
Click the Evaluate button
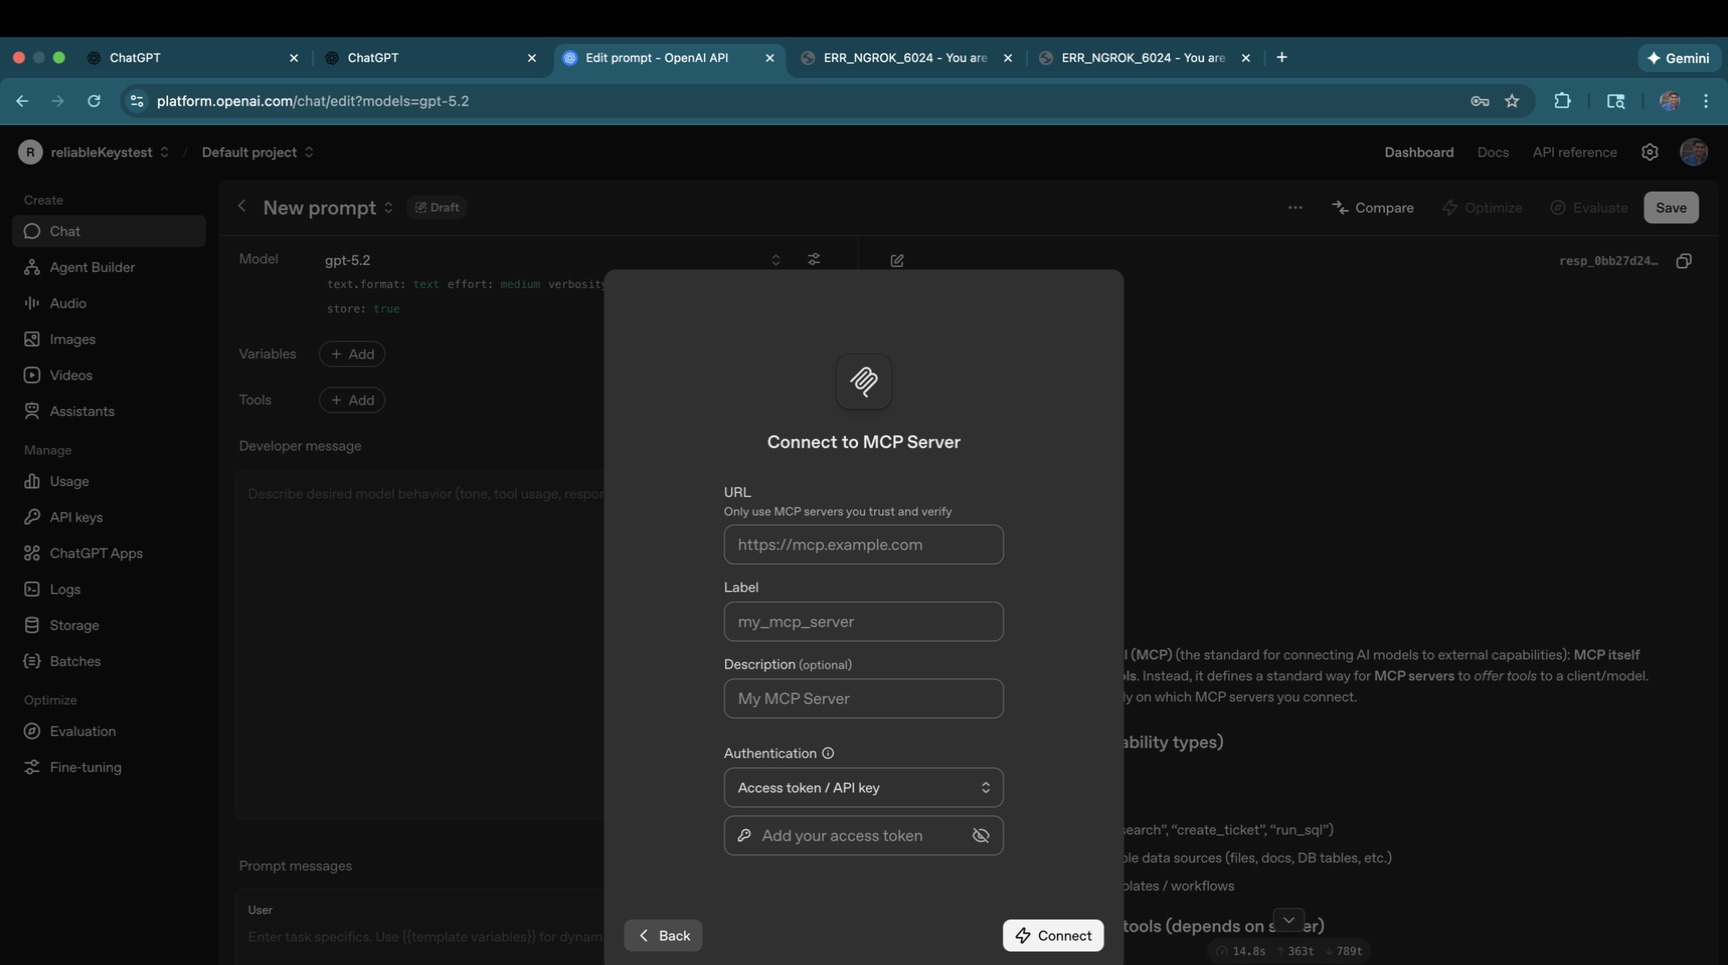1589,208
